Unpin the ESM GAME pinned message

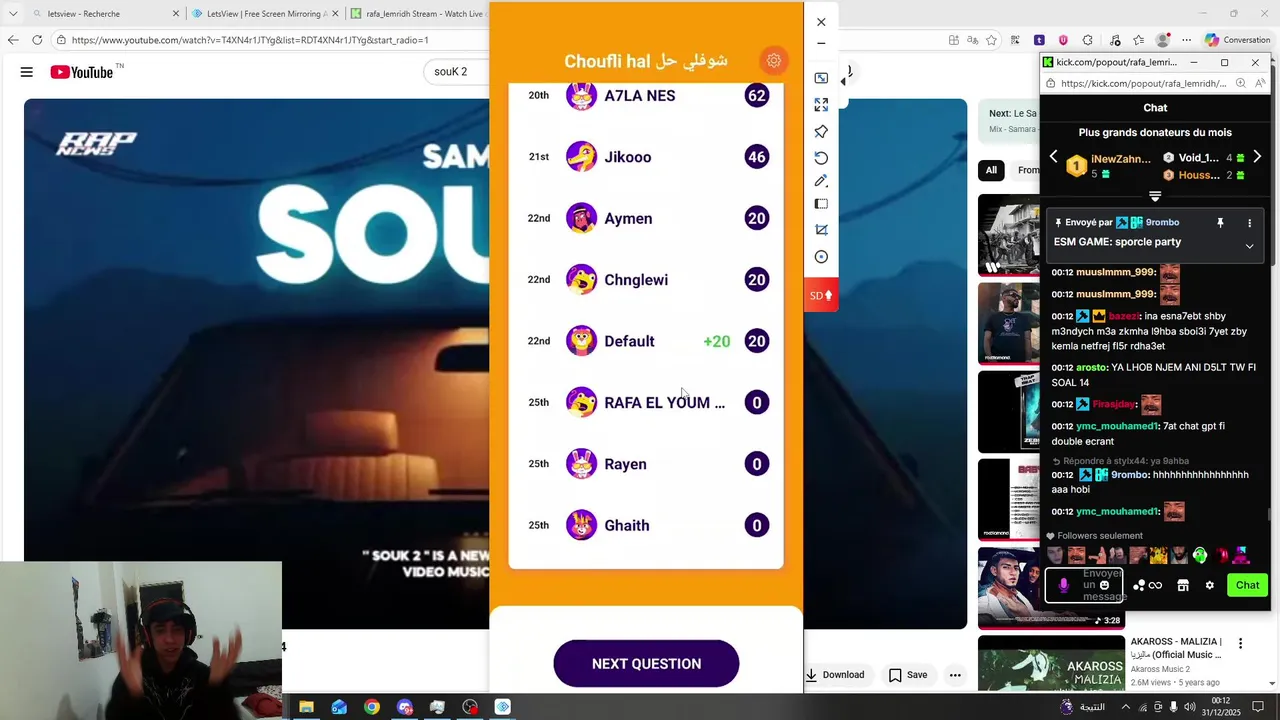[1220, 223]
